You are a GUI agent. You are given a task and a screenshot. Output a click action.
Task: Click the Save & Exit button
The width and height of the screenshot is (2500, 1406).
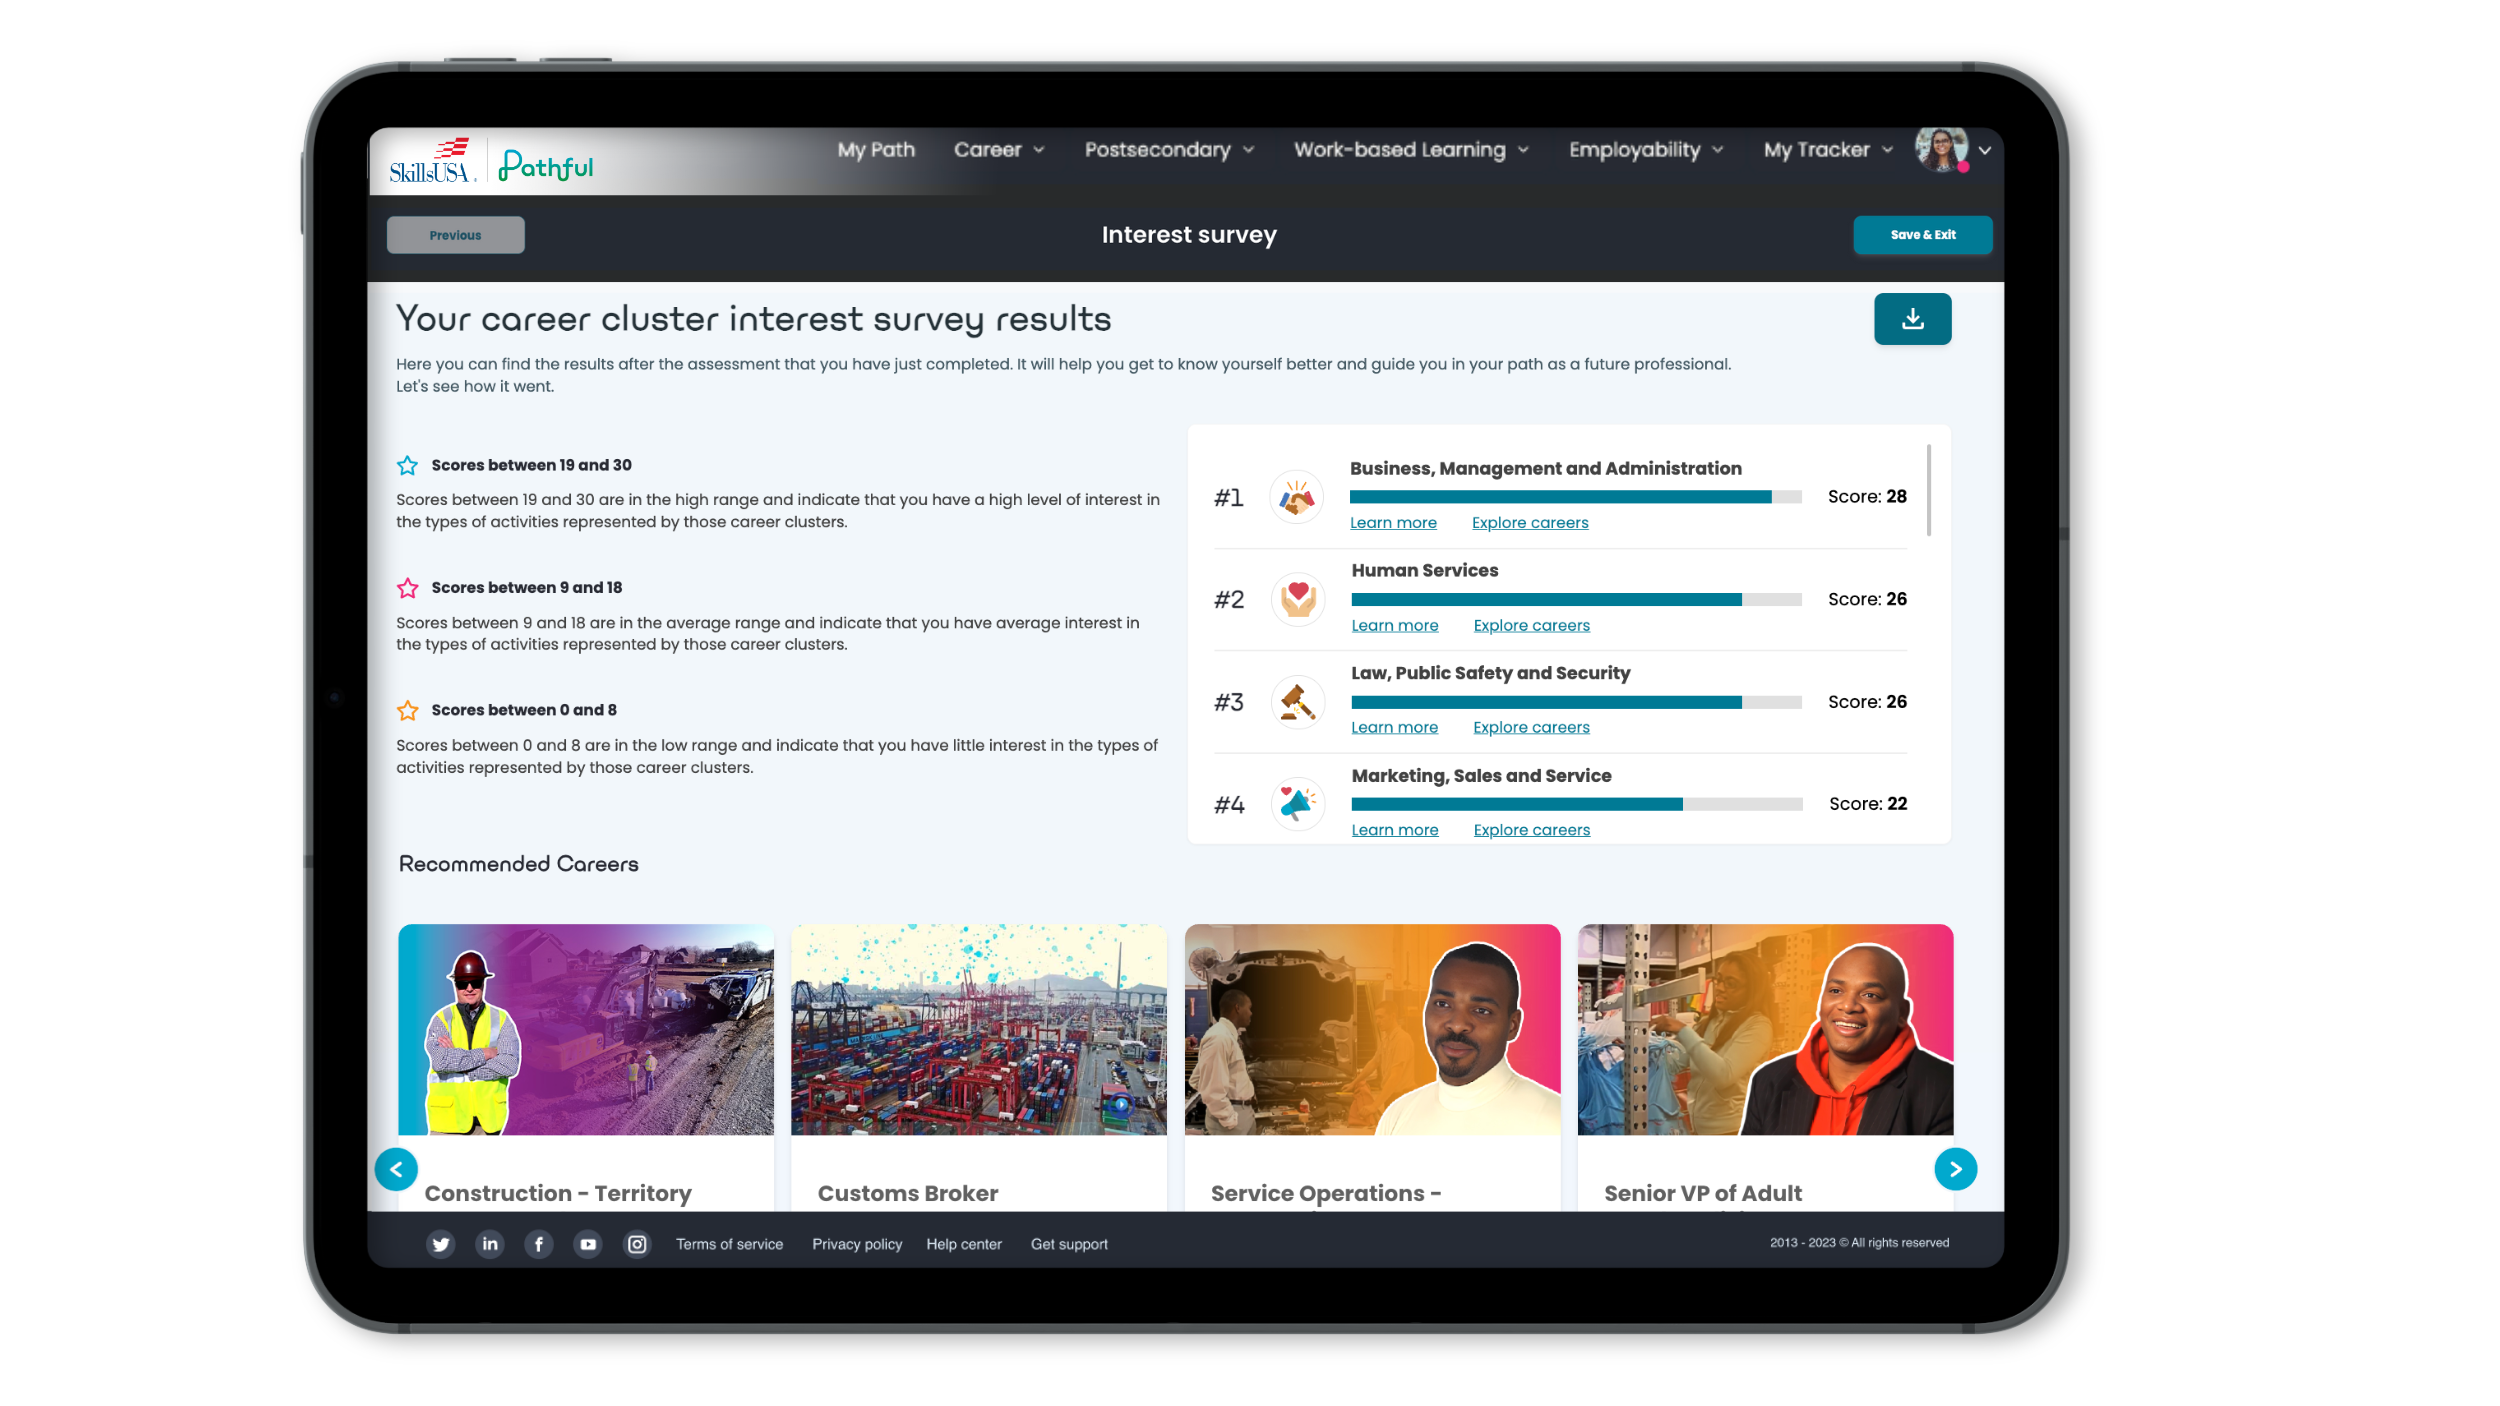point(1922,235)
